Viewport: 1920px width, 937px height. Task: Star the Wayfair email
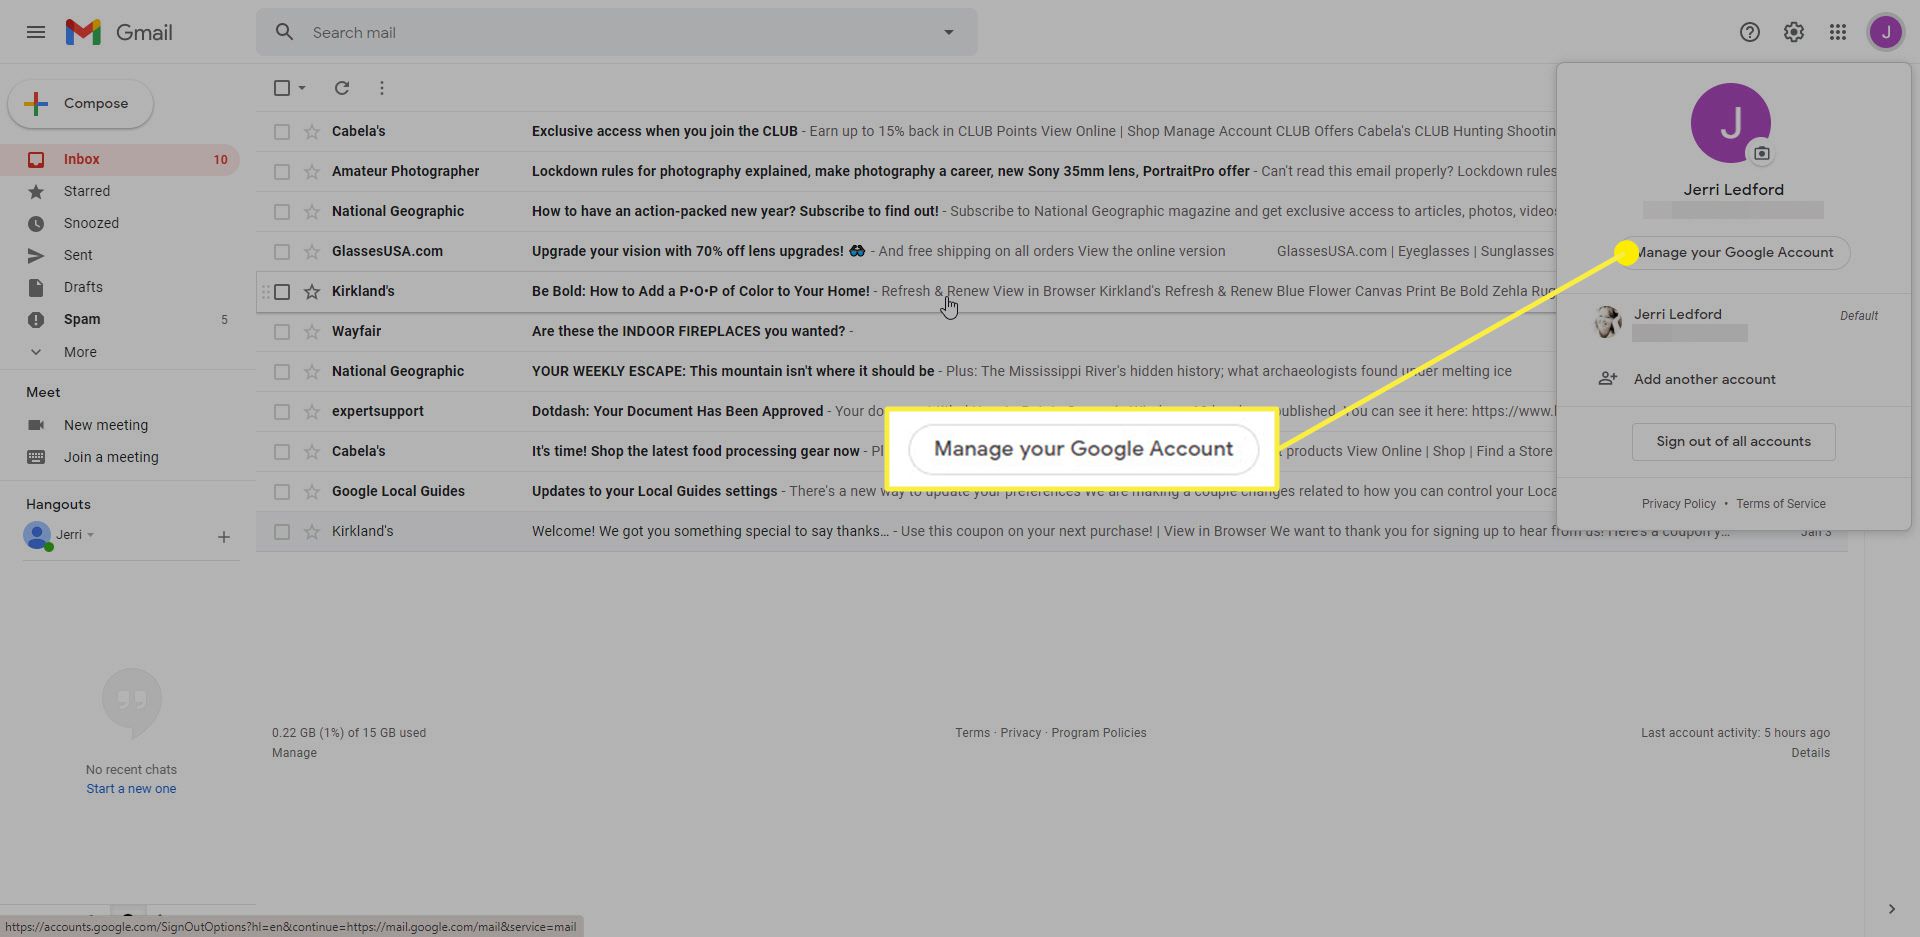(x=312, y=331)
